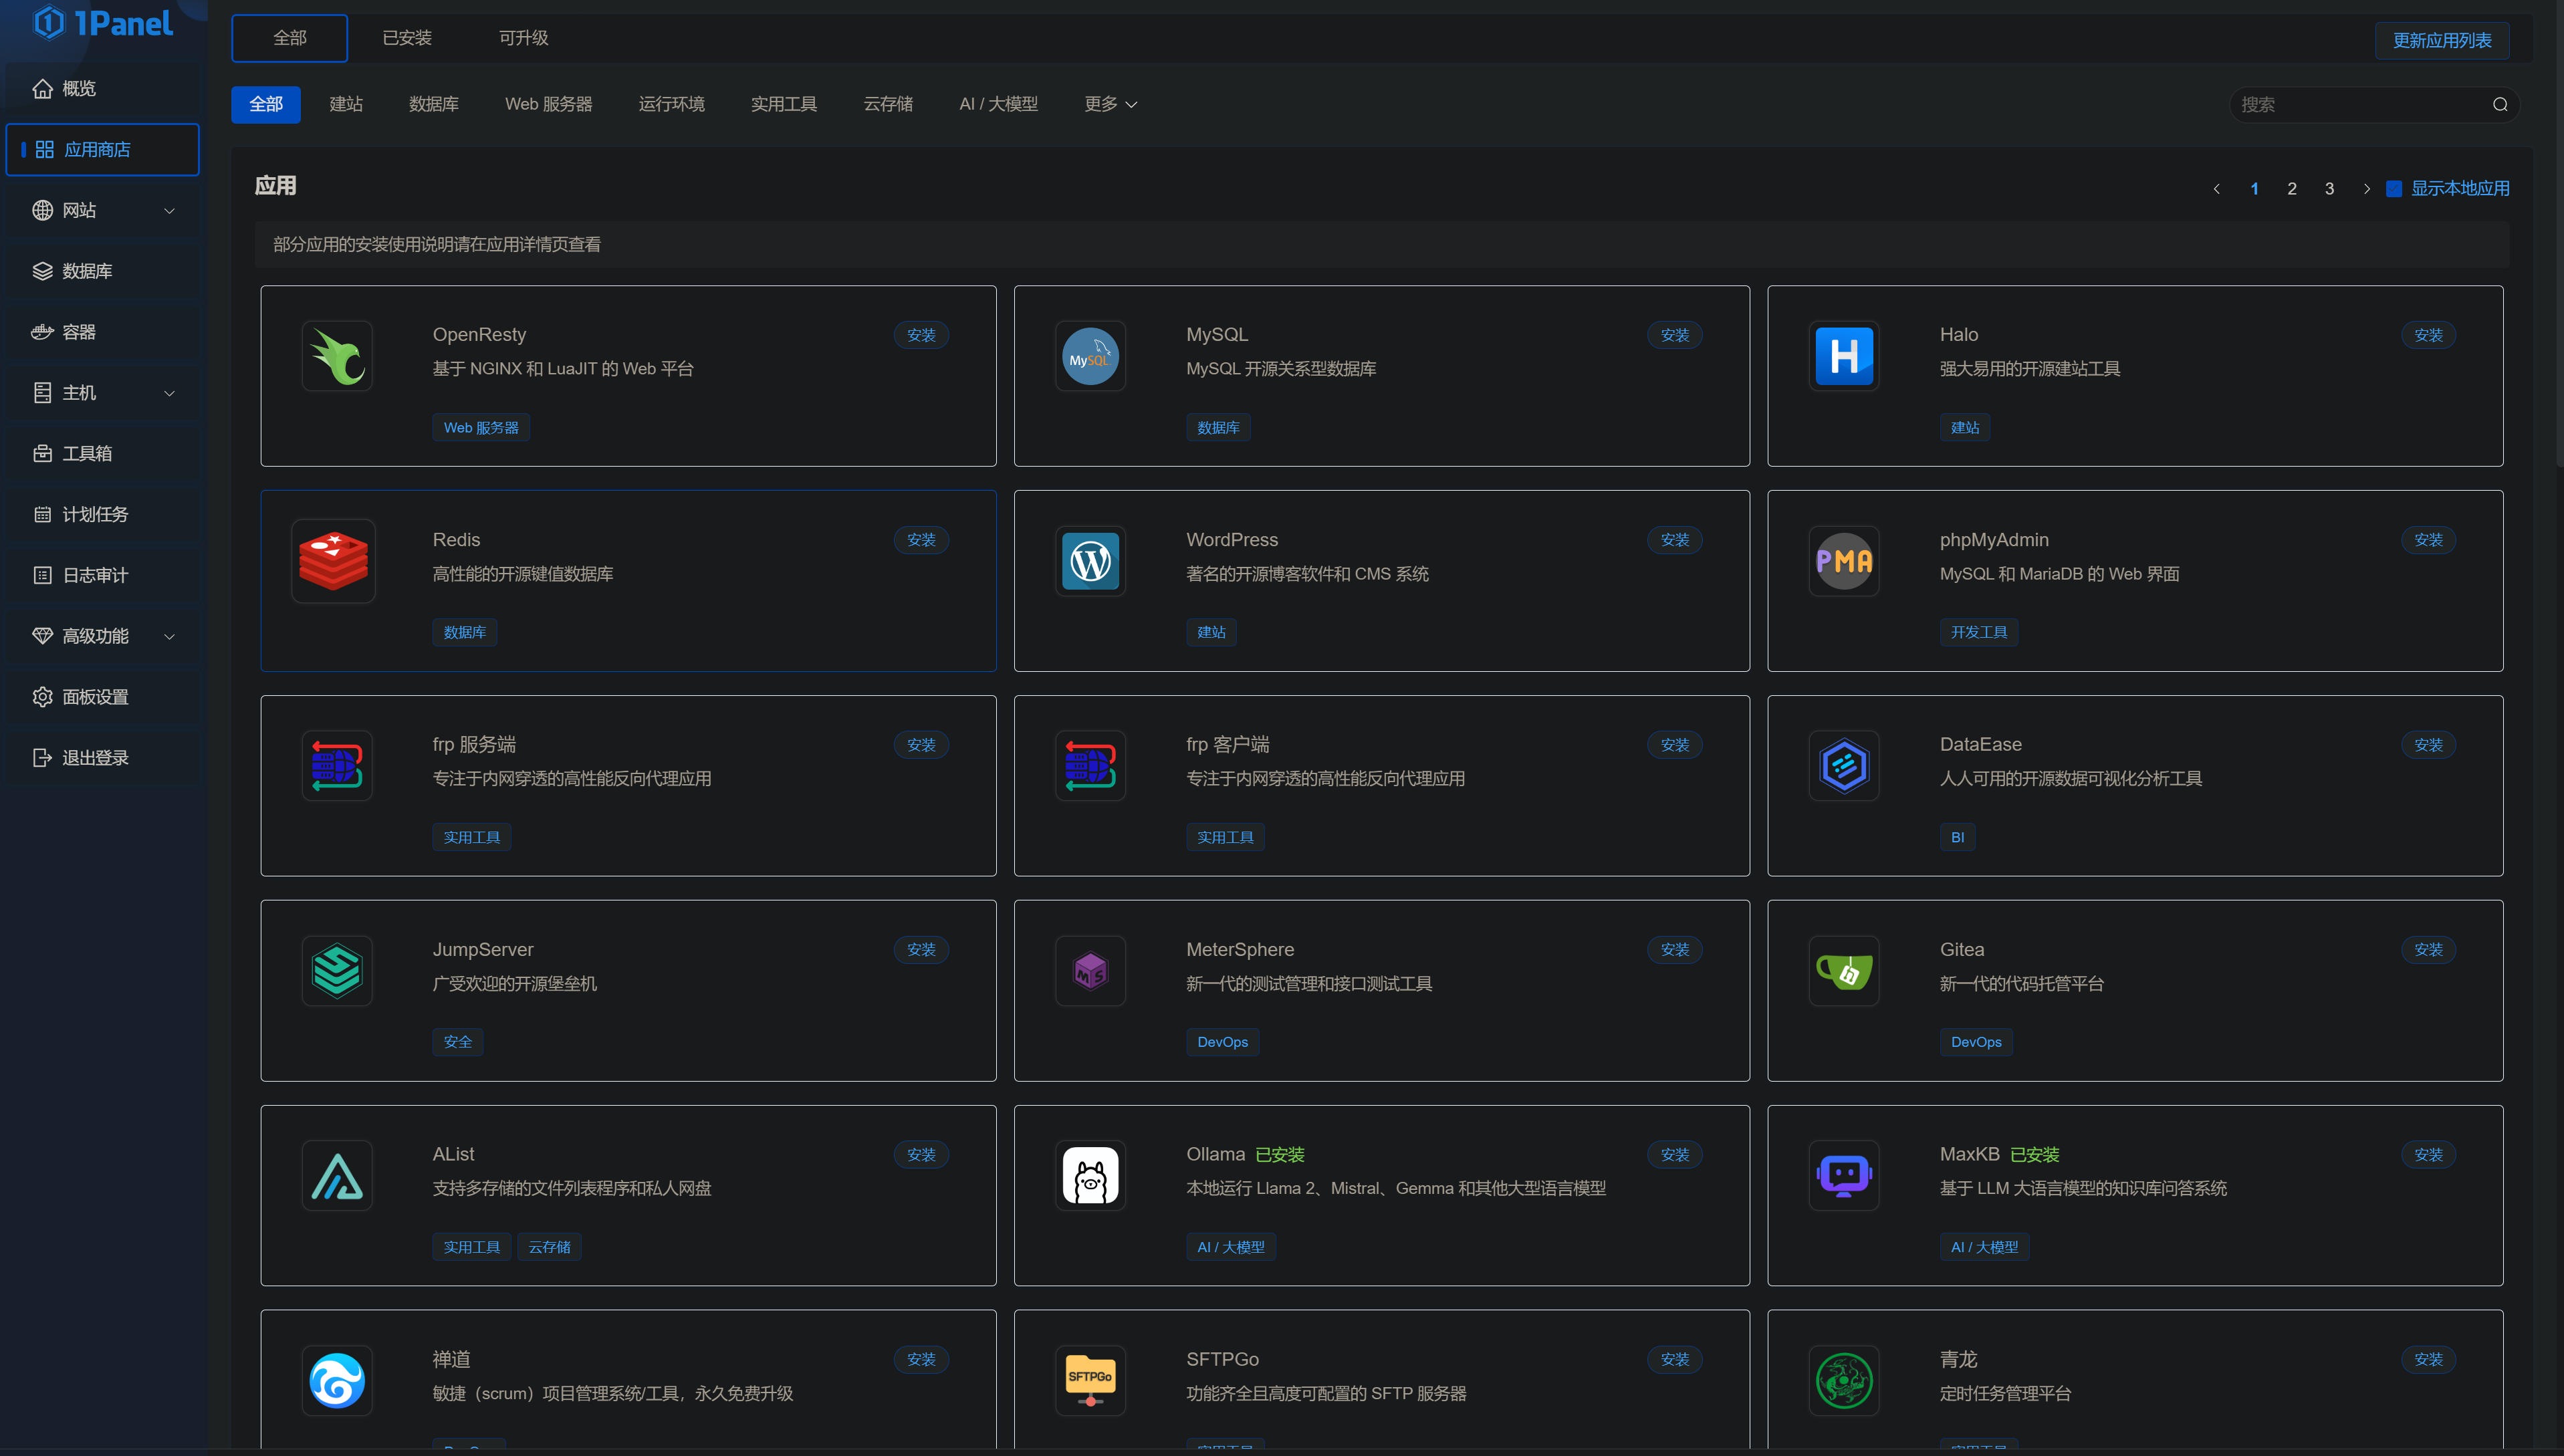Open 日志审计 in sidebar
This screenshot has height=1456, width=2564.
click(x=103, y=575)
